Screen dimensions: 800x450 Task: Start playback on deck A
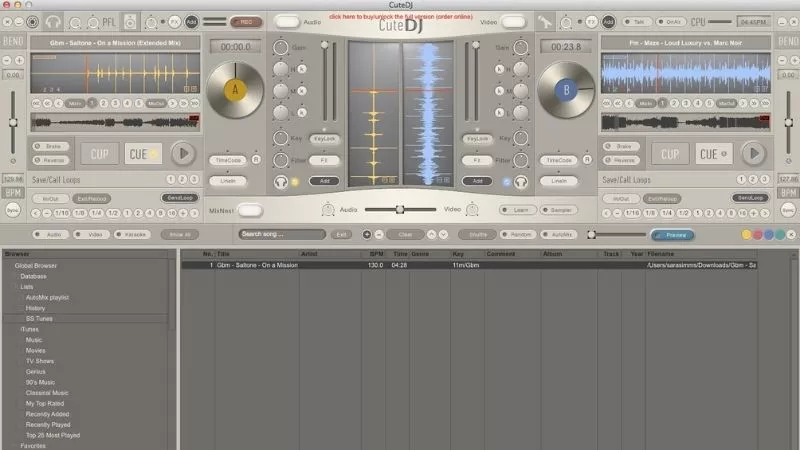(x=183, y=154)
